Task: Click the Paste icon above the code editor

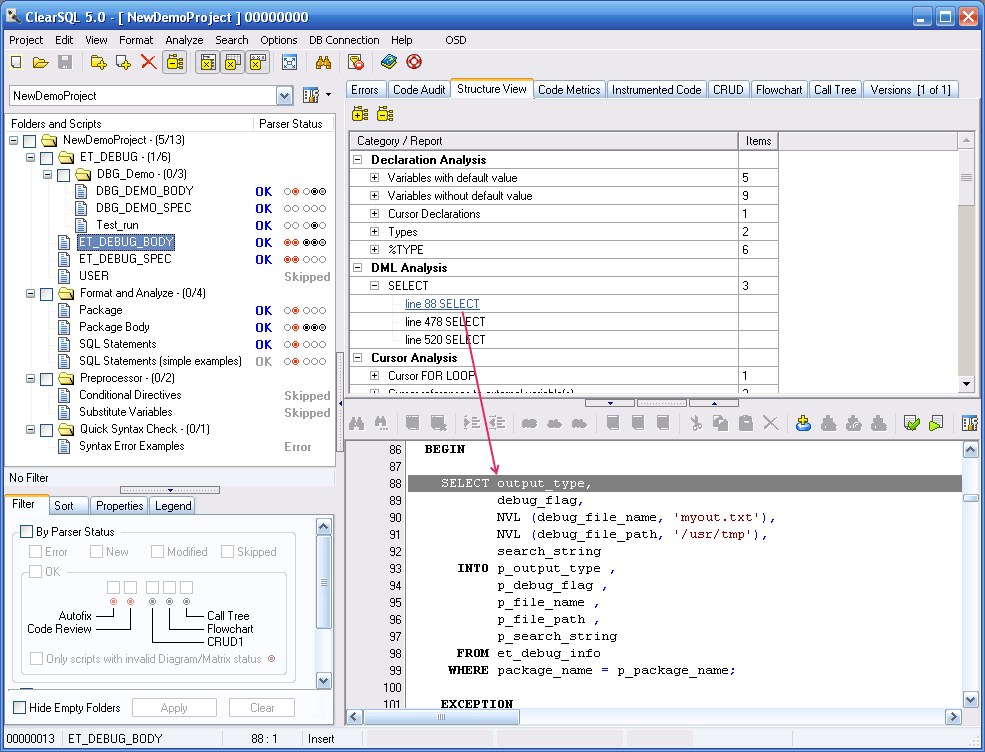Action: [746, 423]
